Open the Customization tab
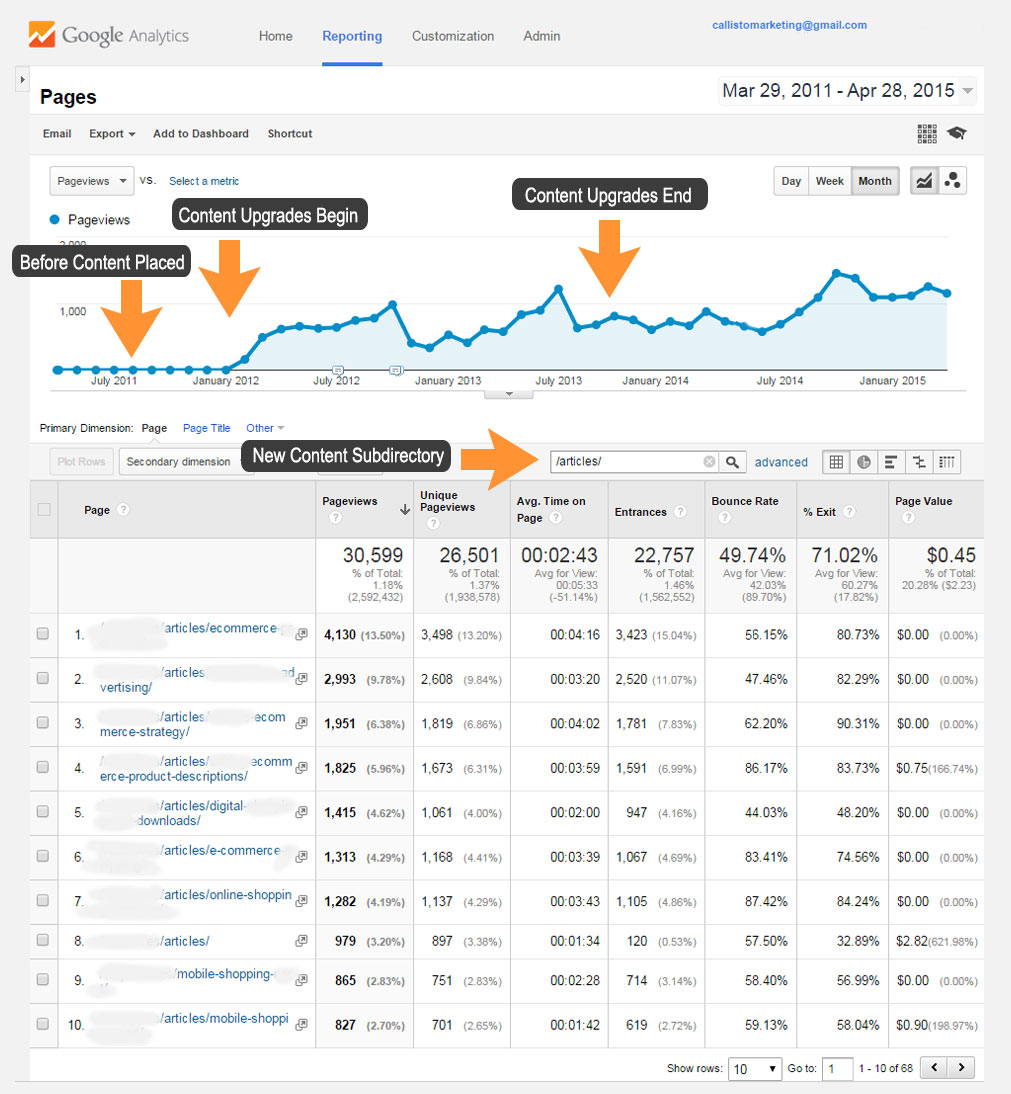The image size is (1011, 1094). click(x=452, y=36)
